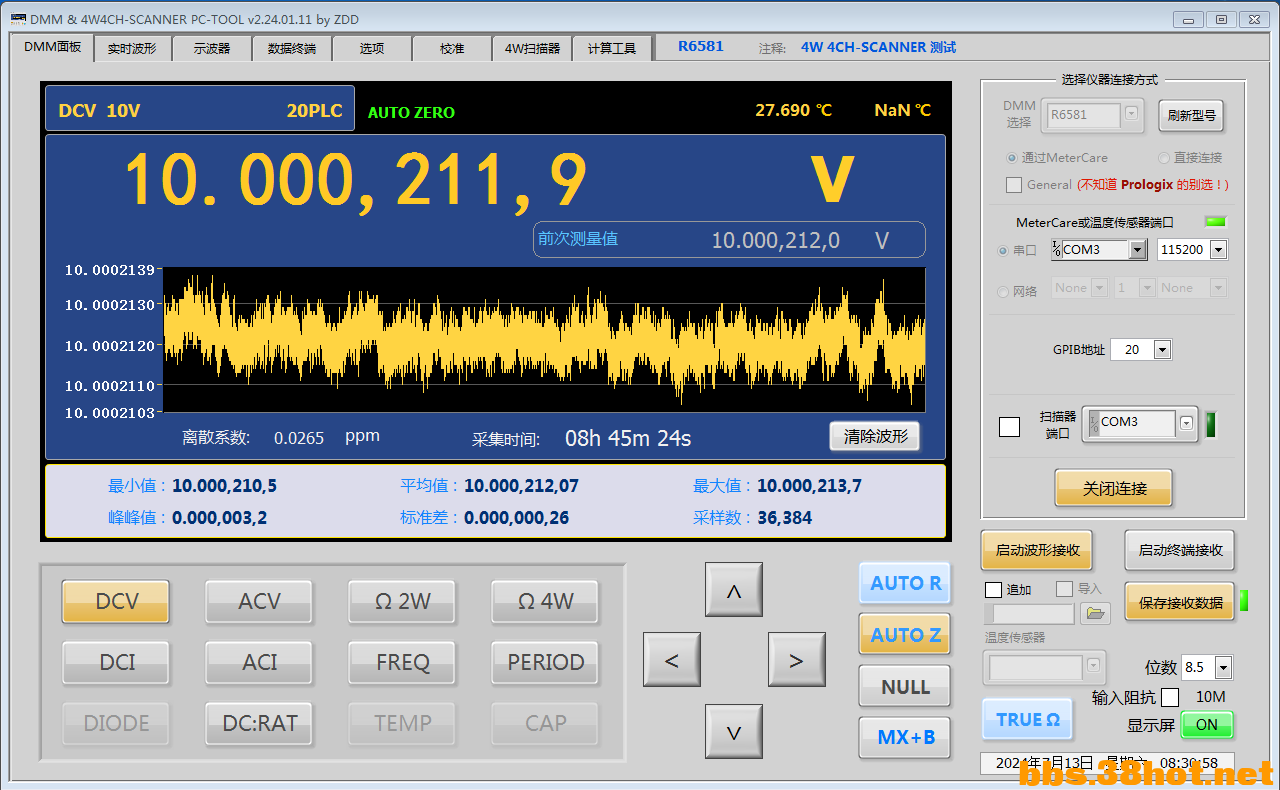The image size is (1280, 790).
Task: Click the application icon in title bar
Action: pos(18,19)
